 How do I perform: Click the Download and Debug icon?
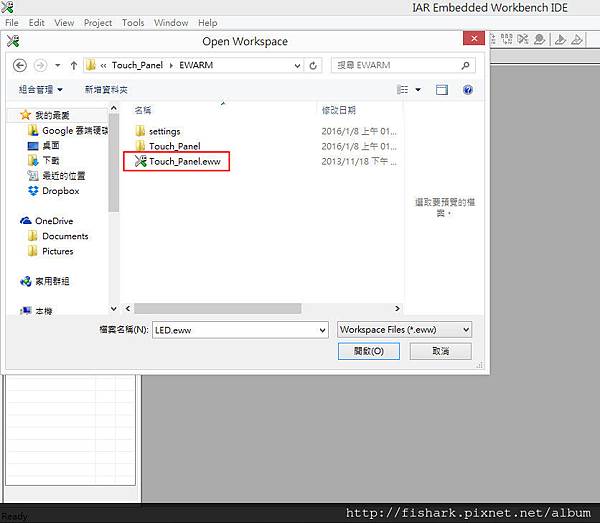tap(560, 39)
